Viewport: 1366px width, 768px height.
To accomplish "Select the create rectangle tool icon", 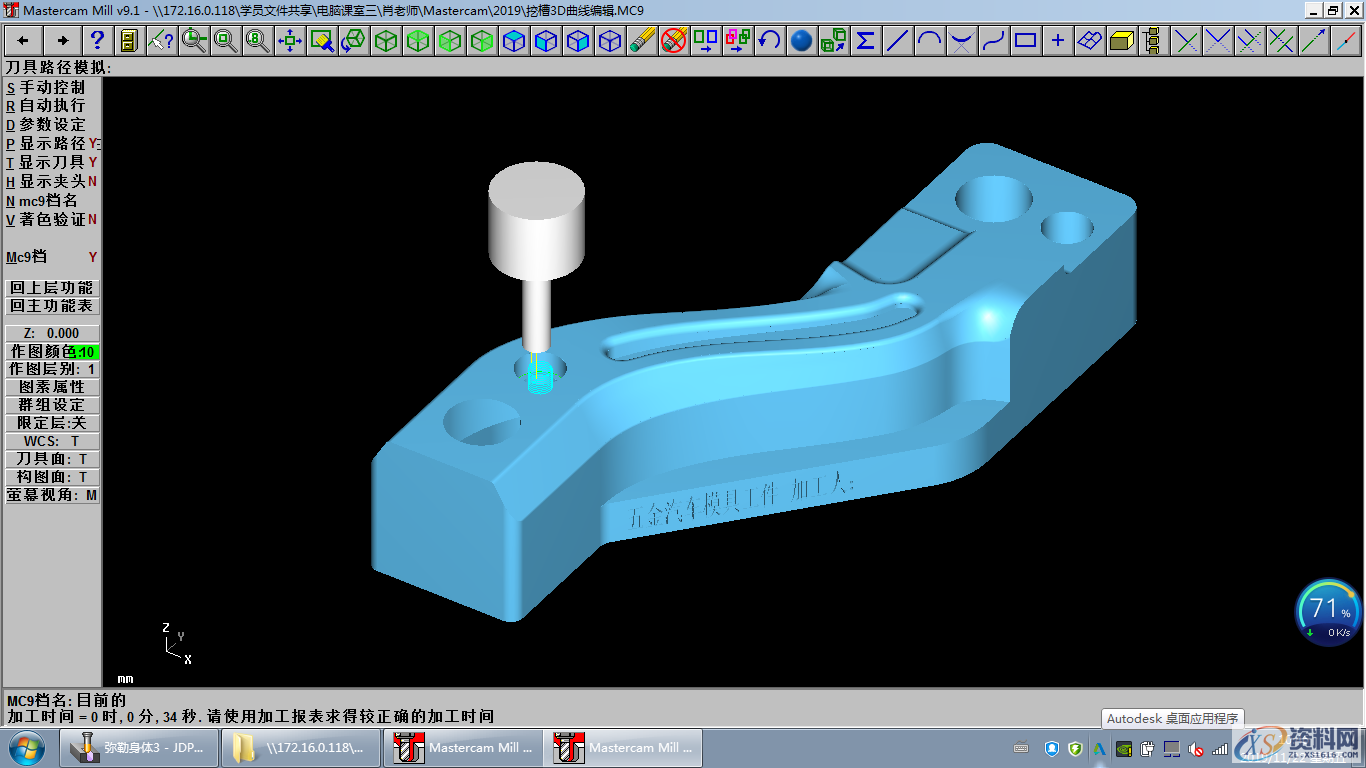I will pyautogui.click(x=1025, y=41).
